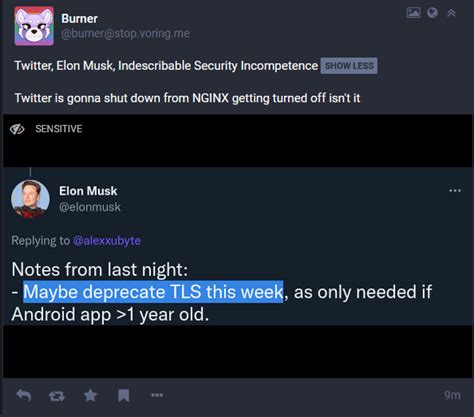Favourite the post with the star icon
Viewport: 474px width, 417px height.
[90, 396]
